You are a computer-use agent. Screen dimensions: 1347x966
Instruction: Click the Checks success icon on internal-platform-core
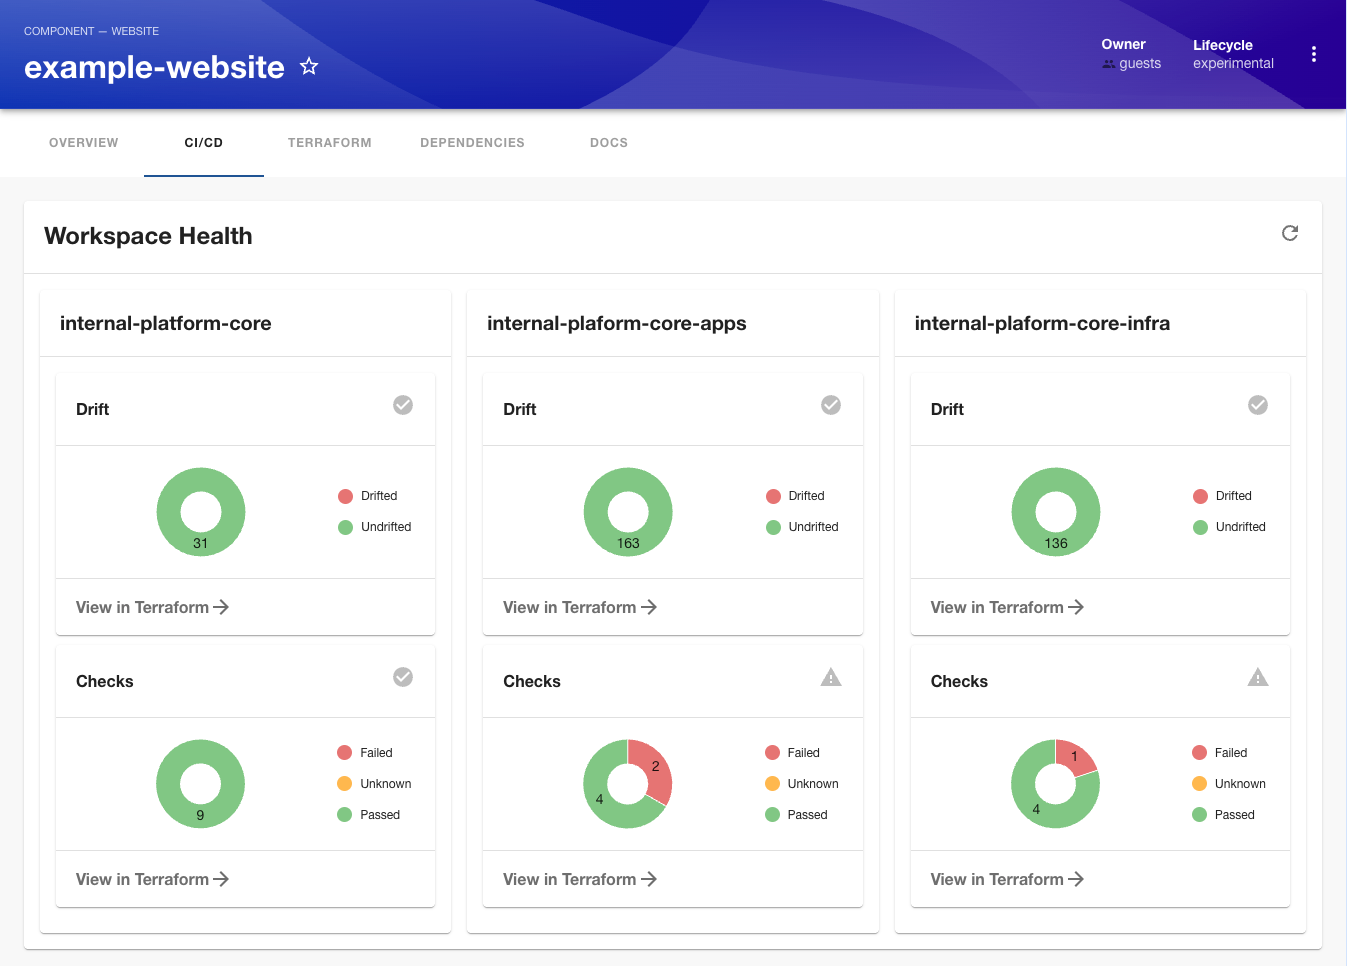(x=403, y=677)
